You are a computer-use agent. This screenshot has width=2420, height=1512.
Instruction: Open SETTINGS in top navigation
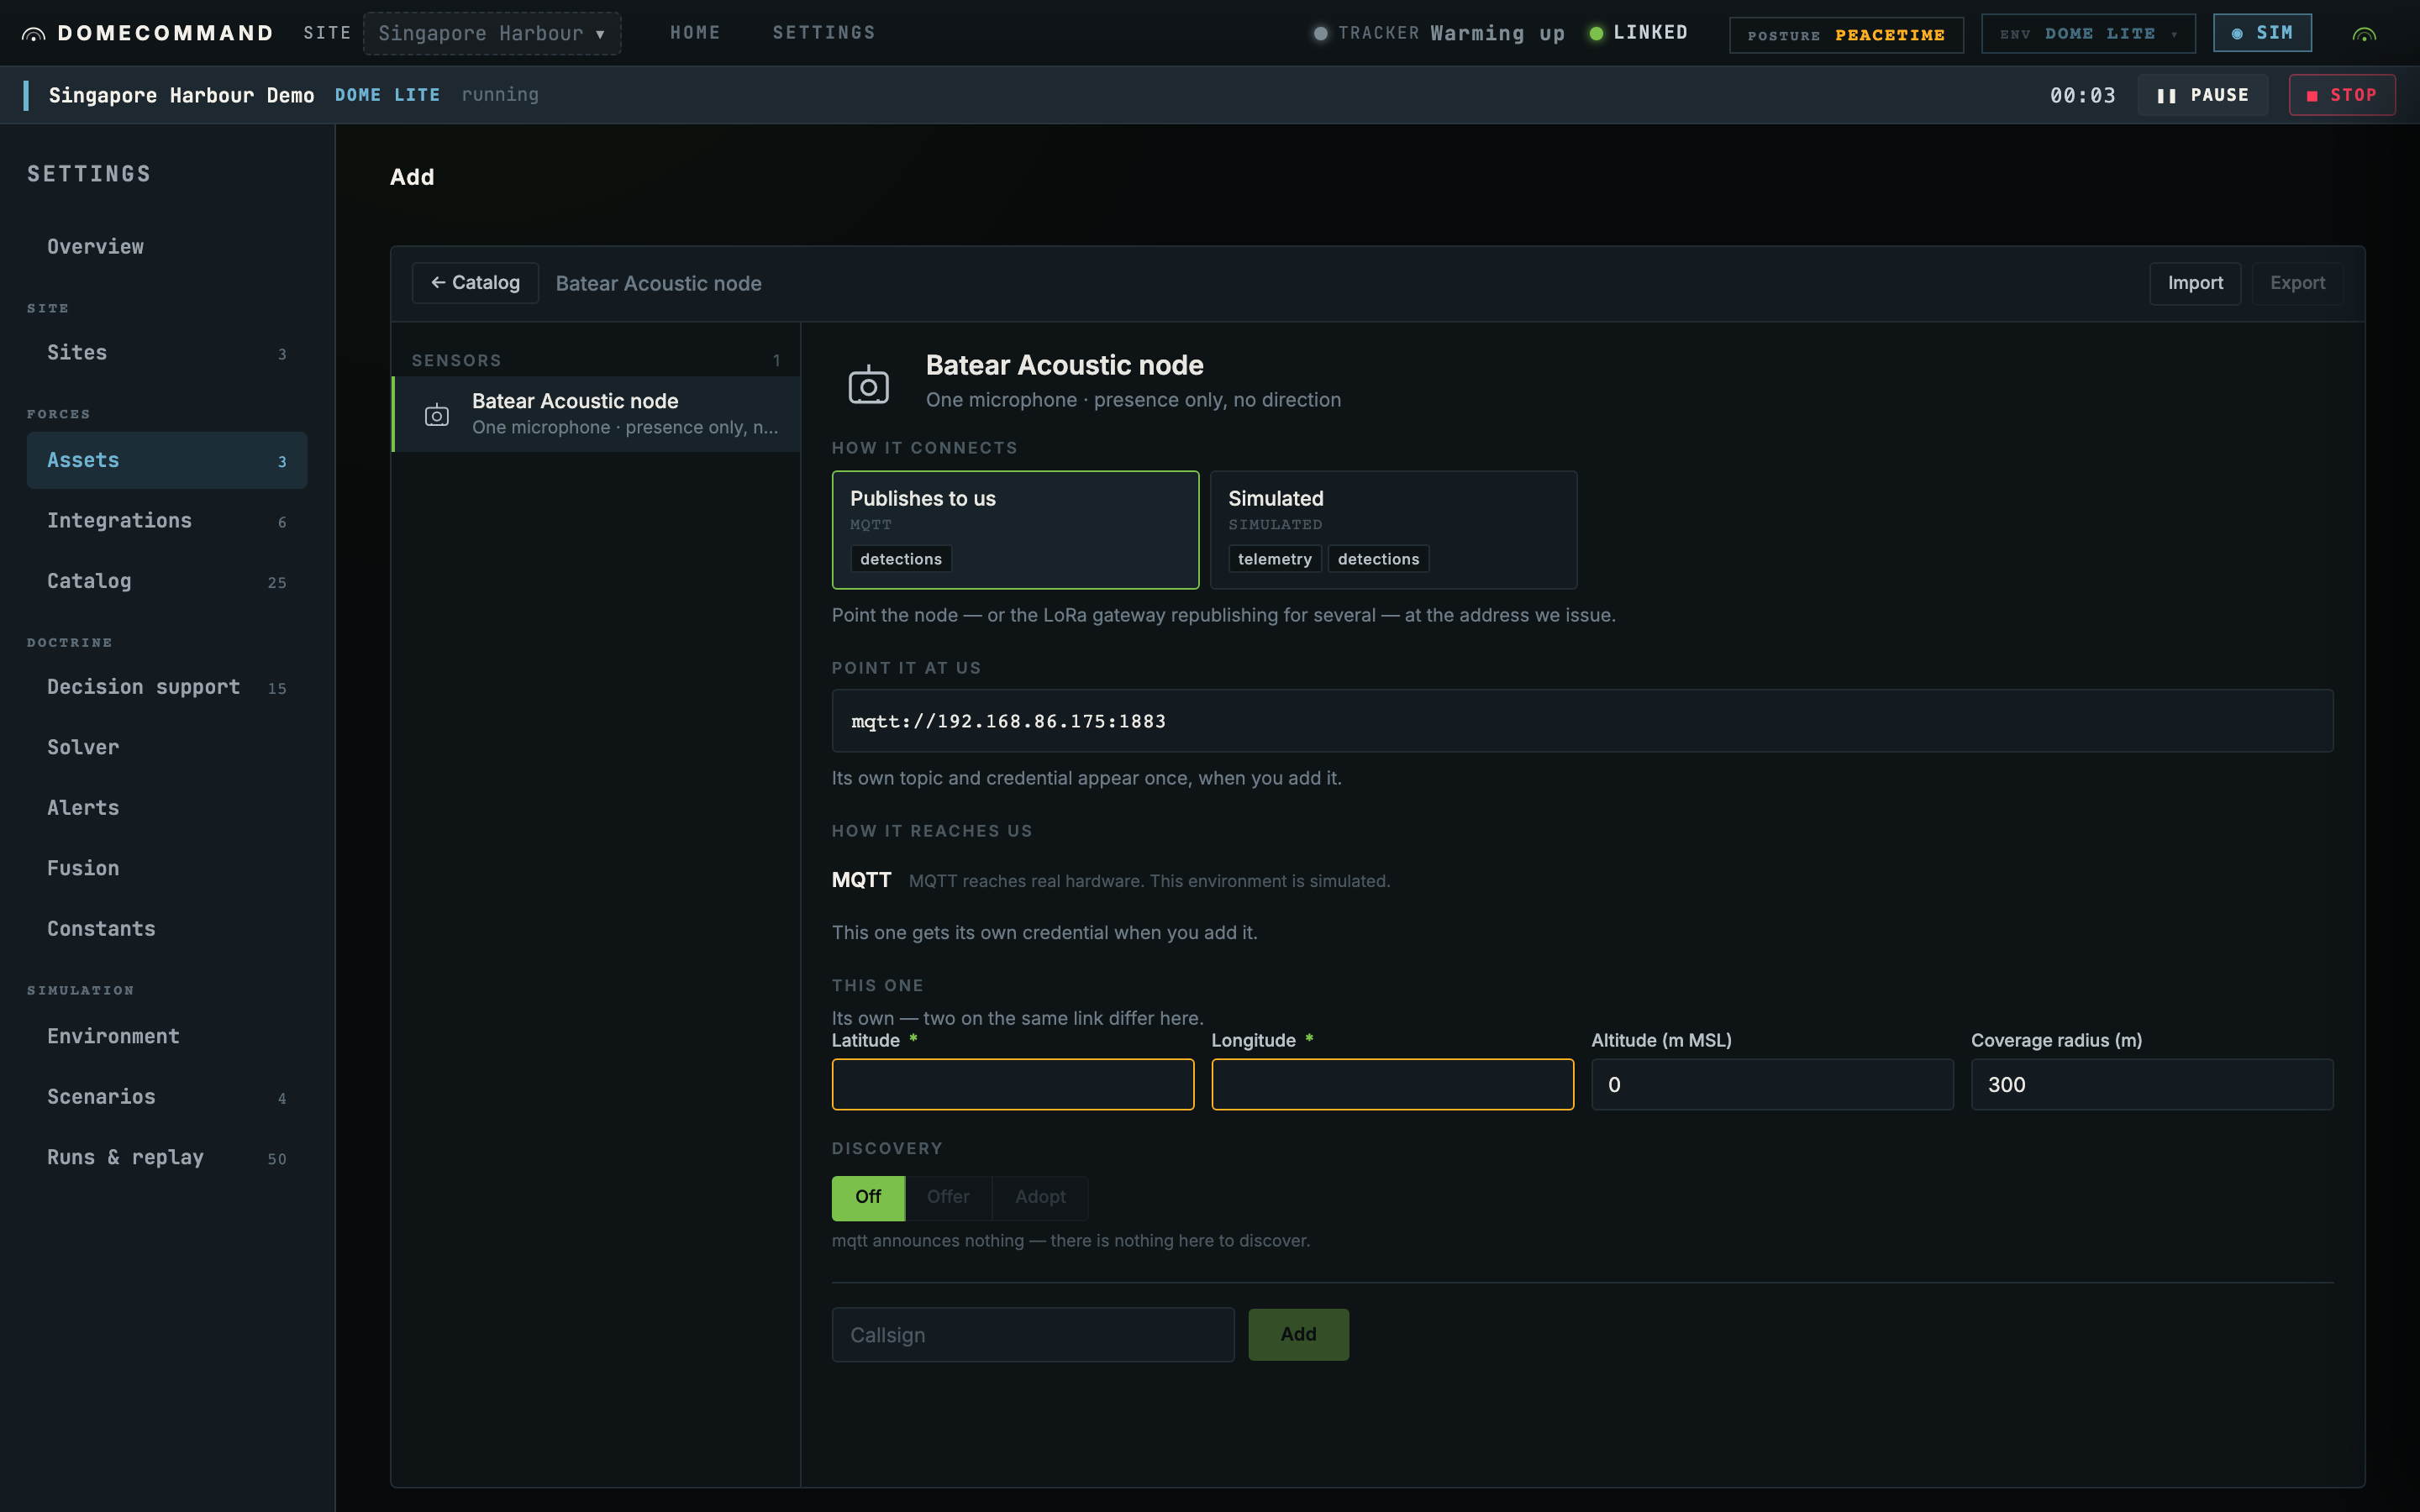coord(824,33)
